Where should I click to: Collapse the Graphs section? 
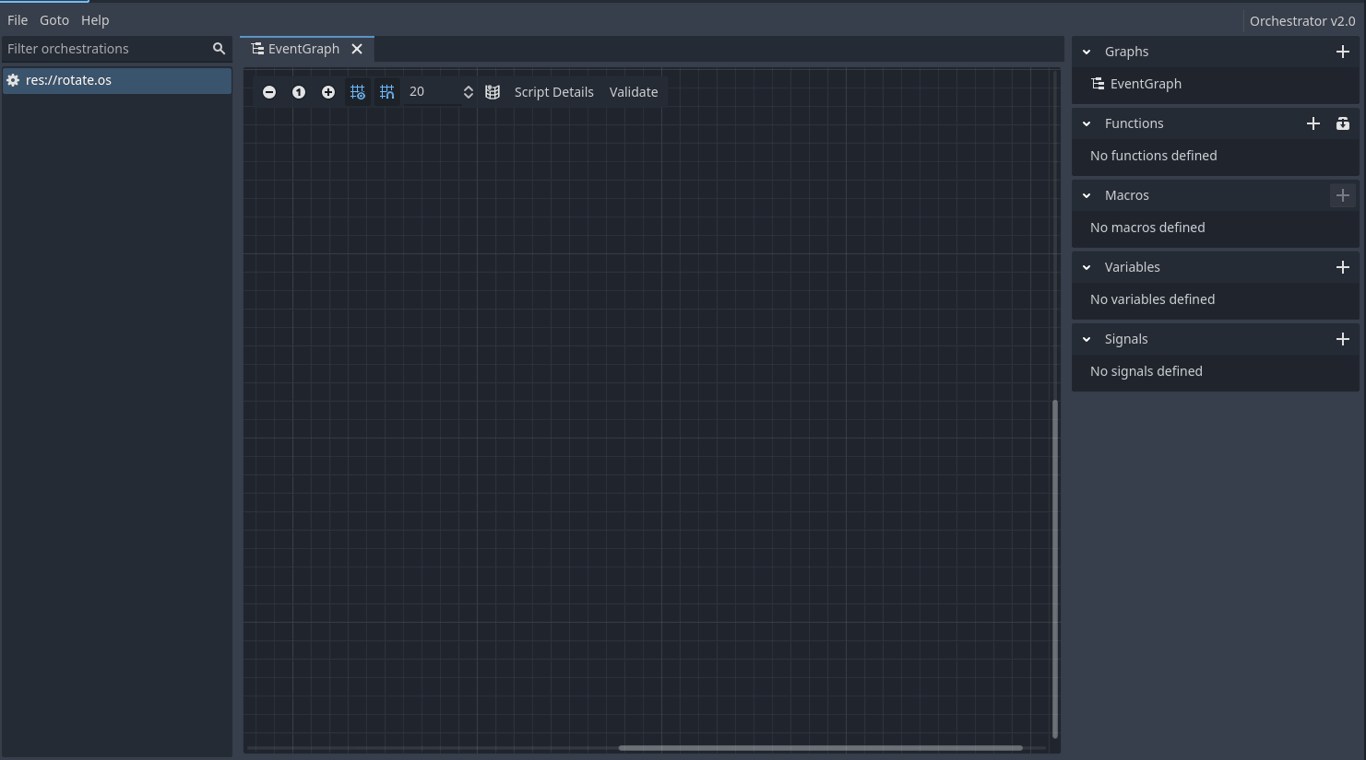(1087, 52)
